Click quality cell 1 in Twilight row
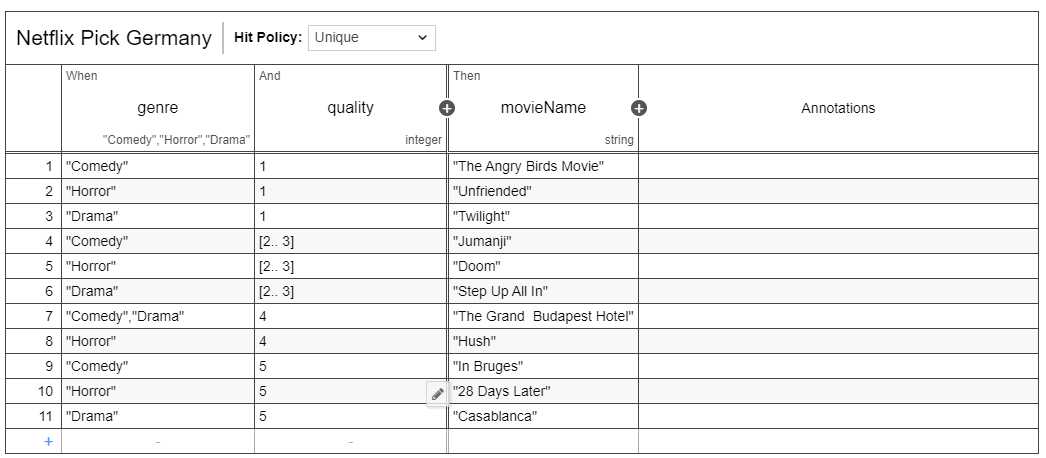Screen dimensions: 1046x458 (x=350, y=217)
